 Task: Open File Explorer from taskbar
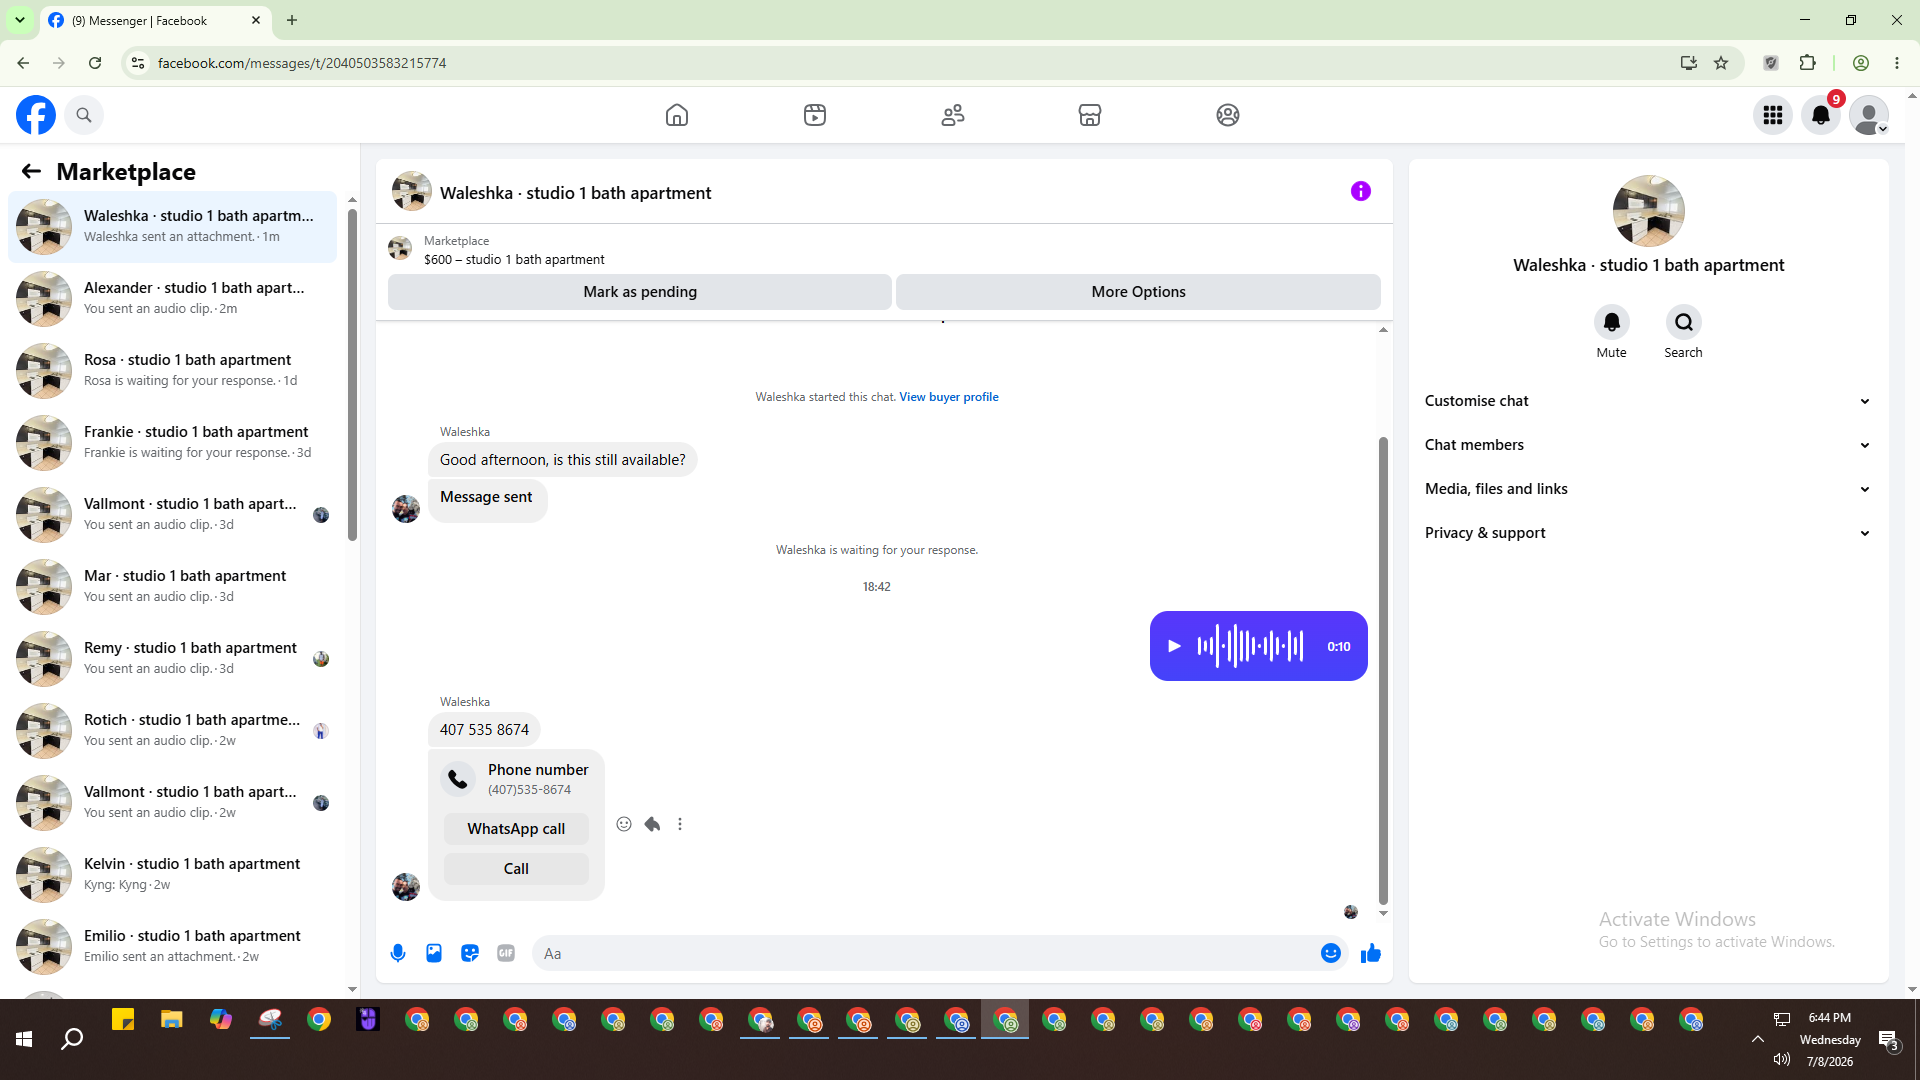(172, 1021)
